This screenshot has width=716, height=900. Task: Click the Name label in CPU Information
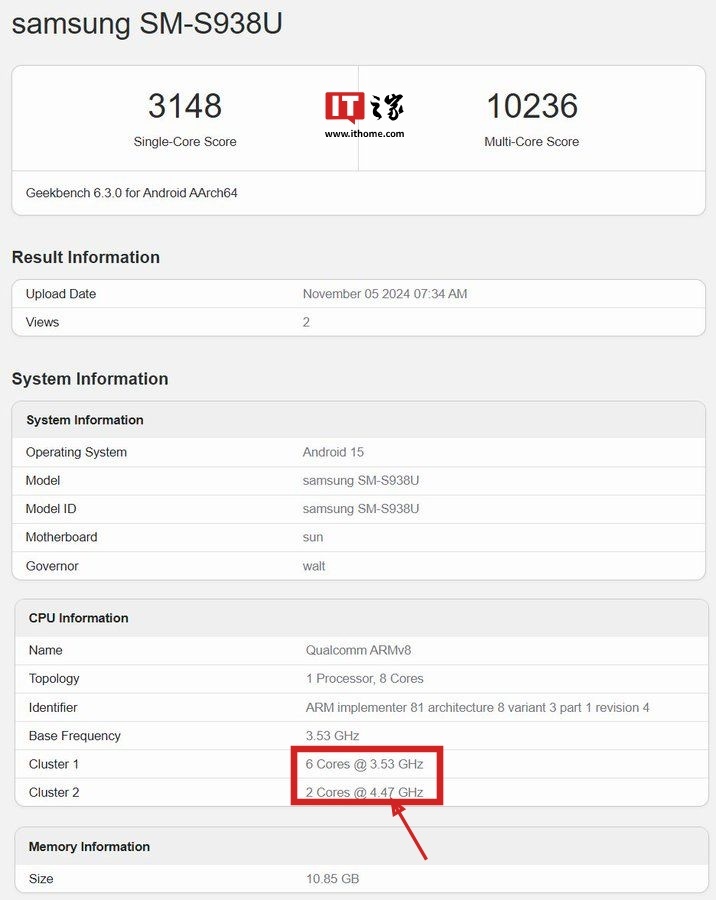pos(46,650)
